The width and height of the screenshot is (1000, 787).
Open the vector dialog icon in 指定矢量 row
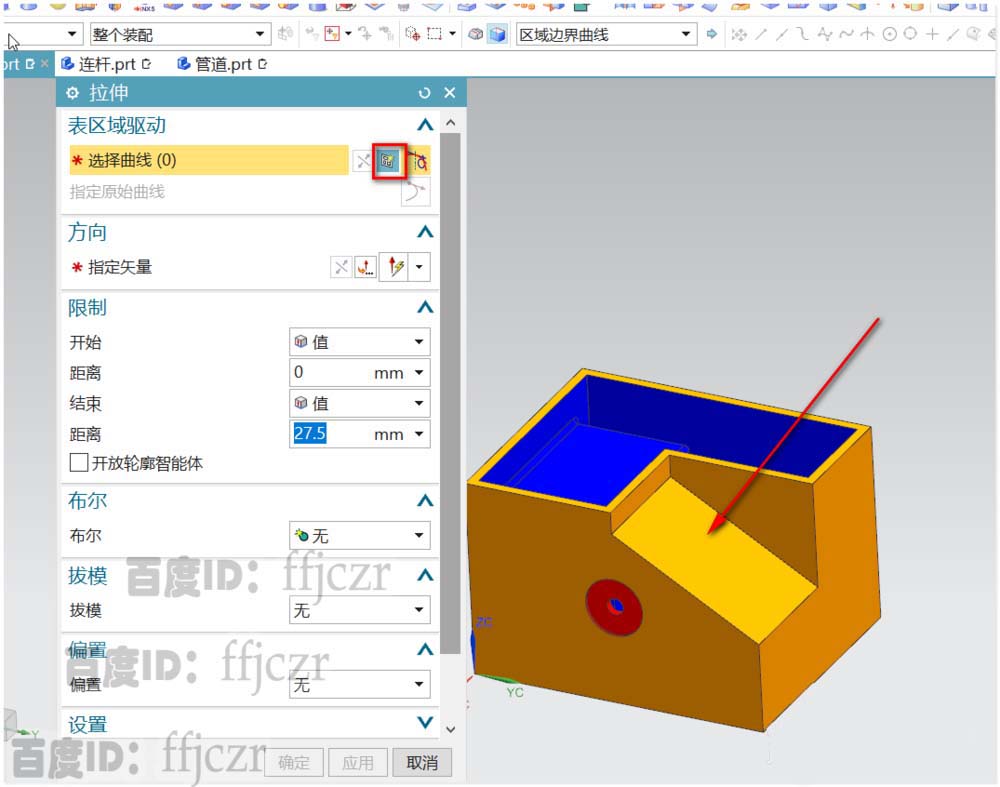click(365, 267)
